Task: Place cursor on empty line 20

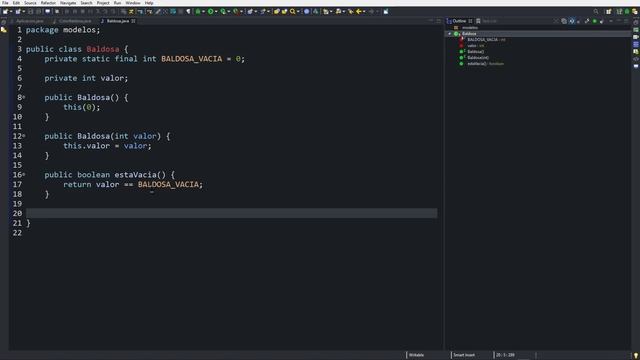Action: click(231, 213)
